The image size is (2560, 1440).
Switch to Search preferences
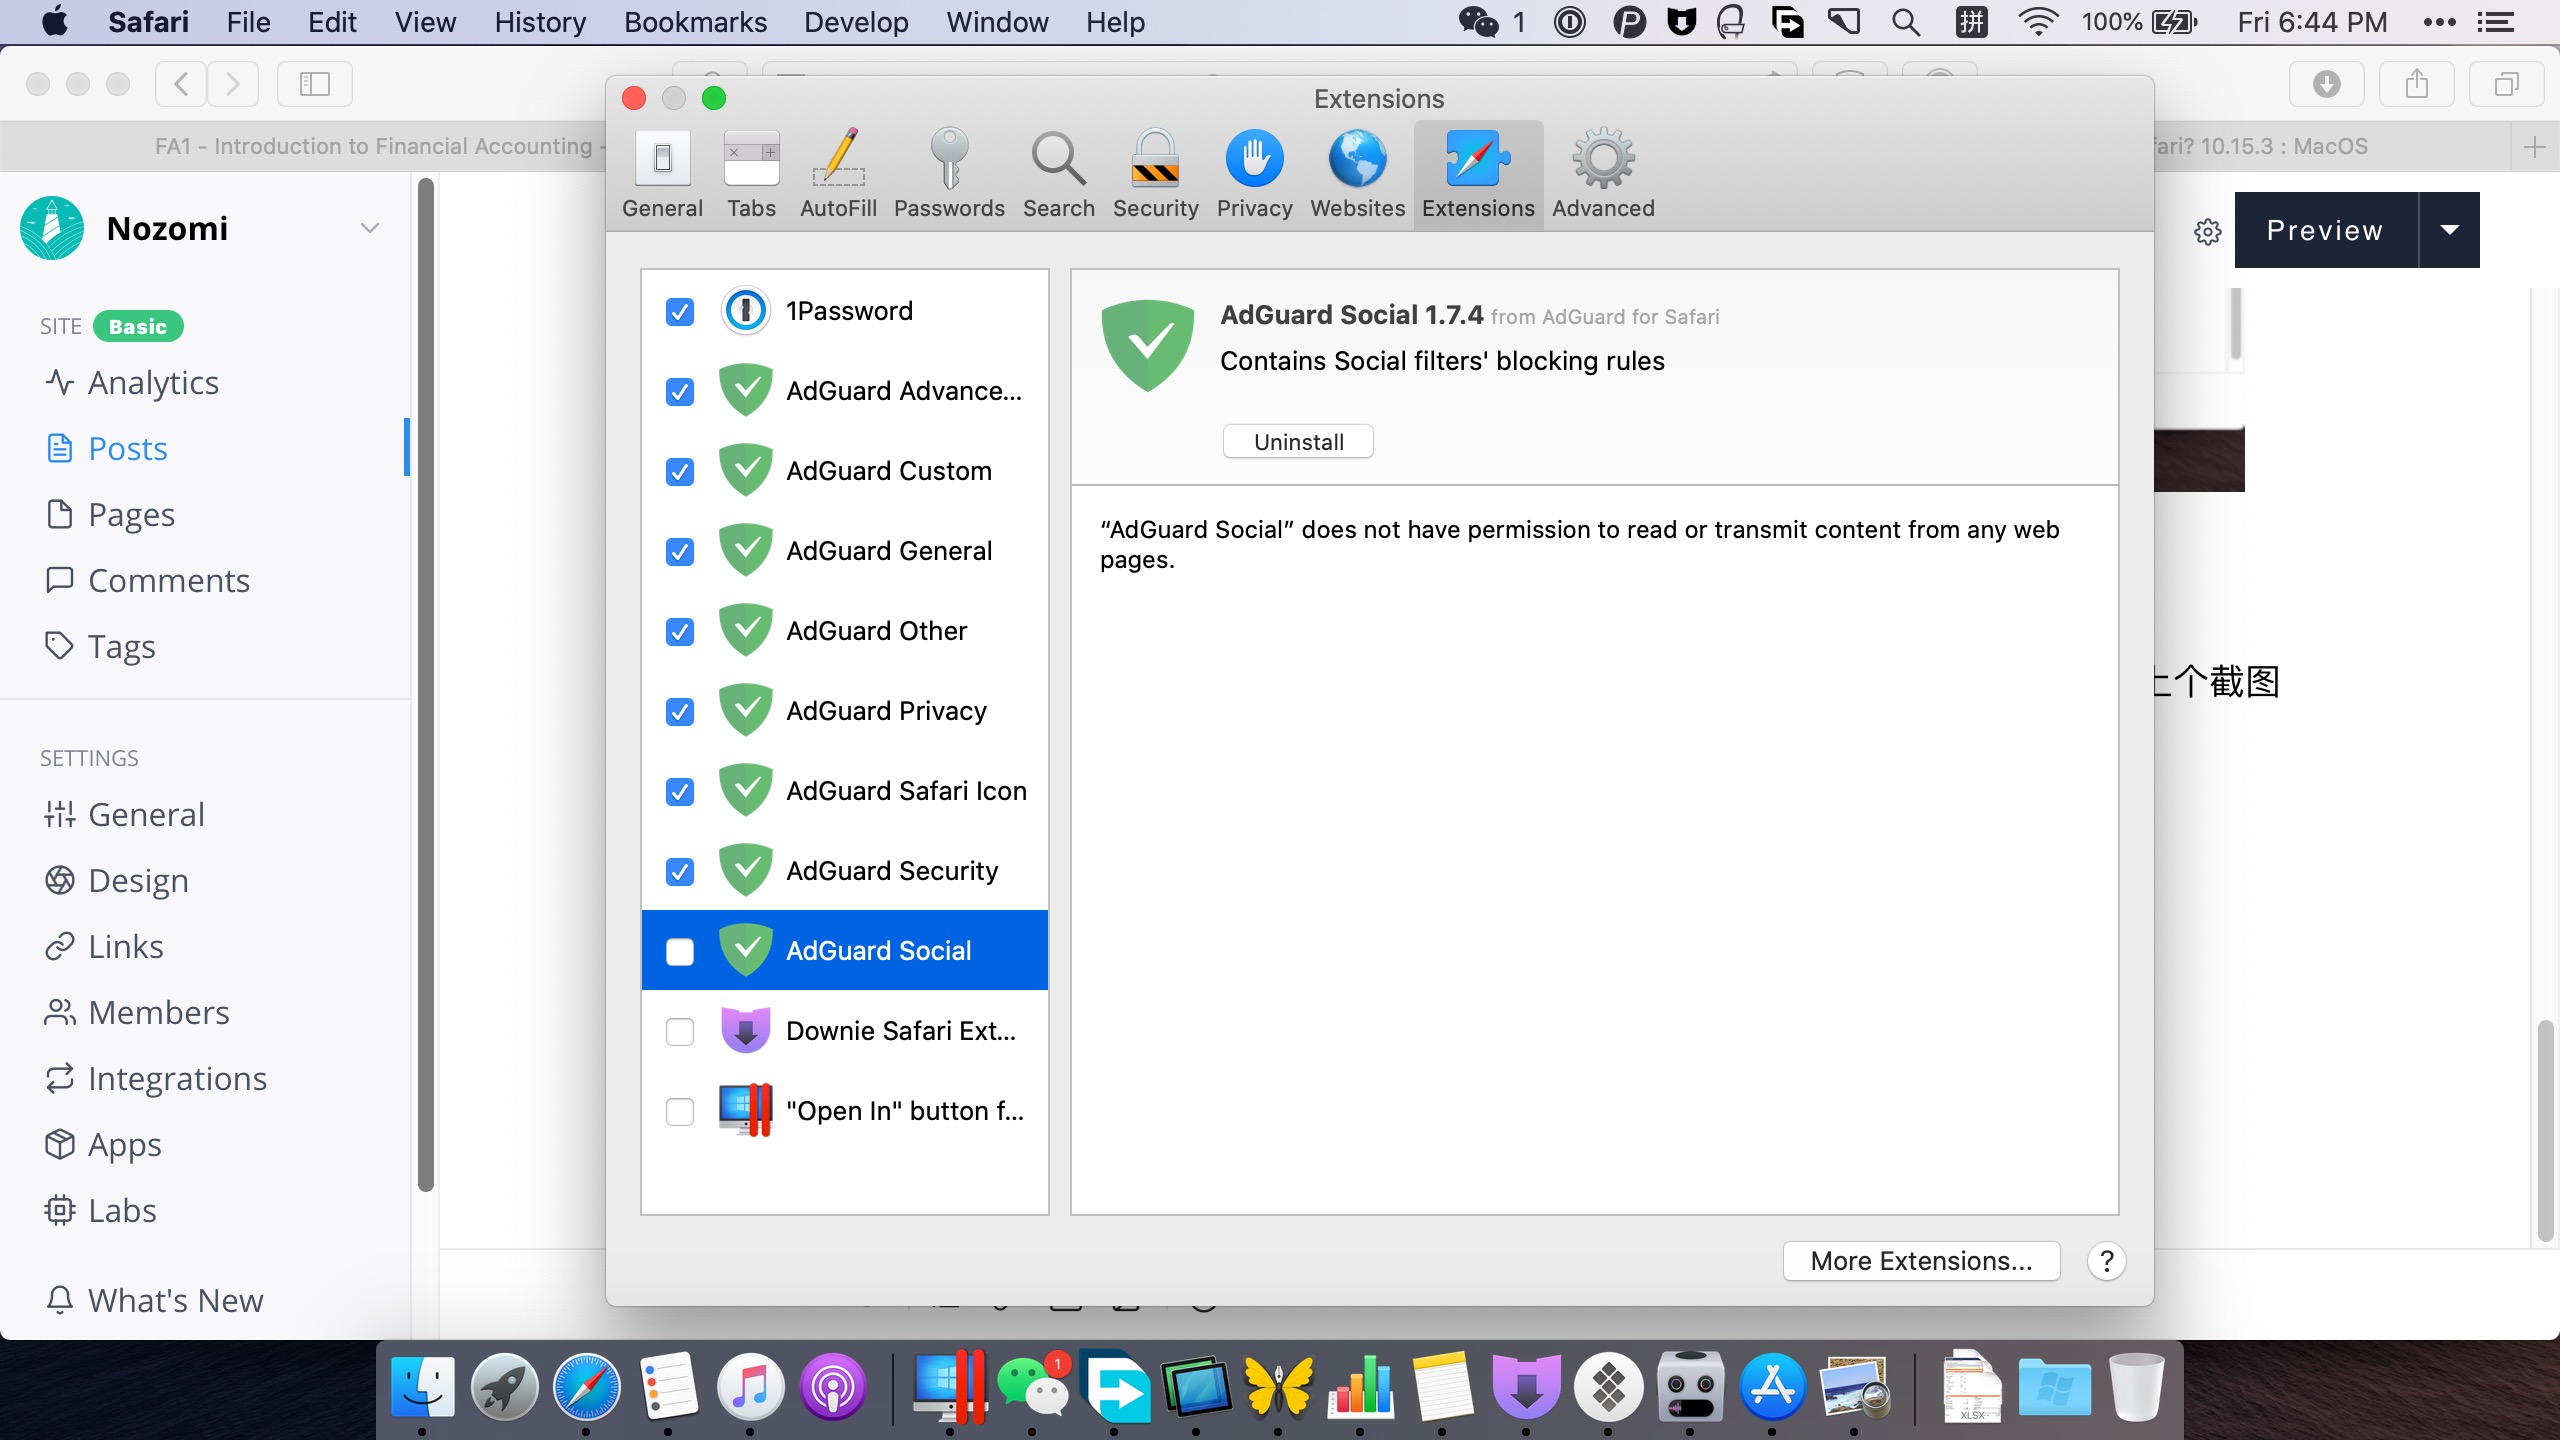coord(1058,174)
